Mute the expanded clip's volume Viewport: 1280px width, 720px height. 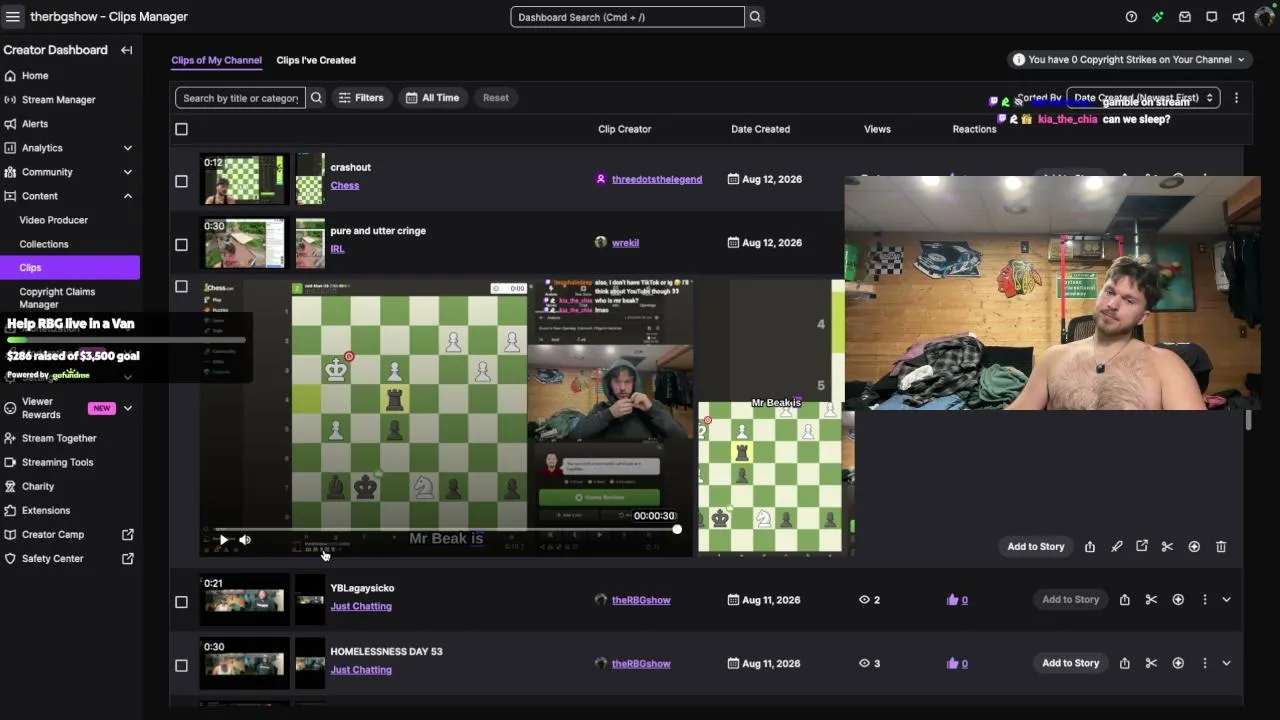pyautogui.click(x=245, y=540)
